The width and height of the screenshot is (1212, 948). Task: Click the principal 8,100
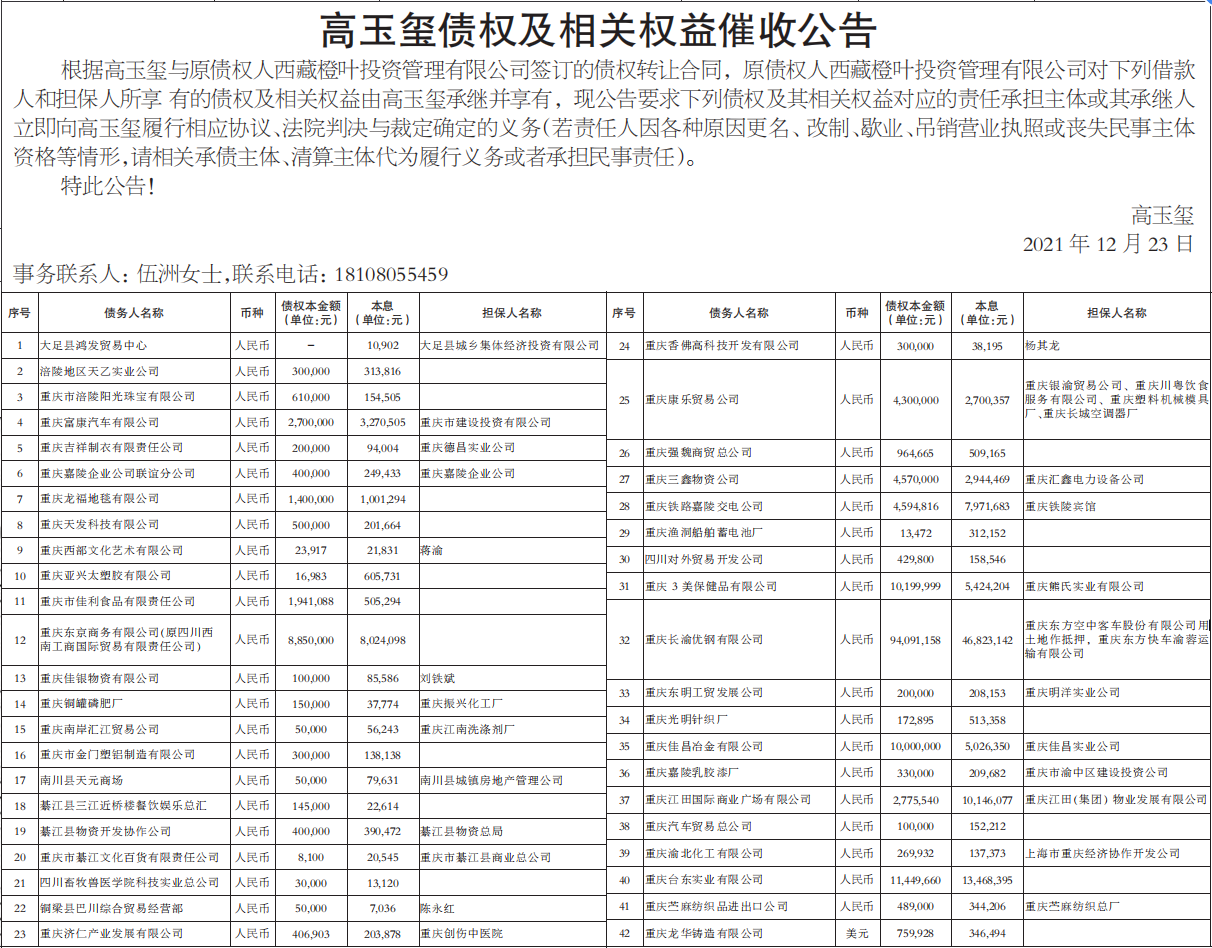311,858
